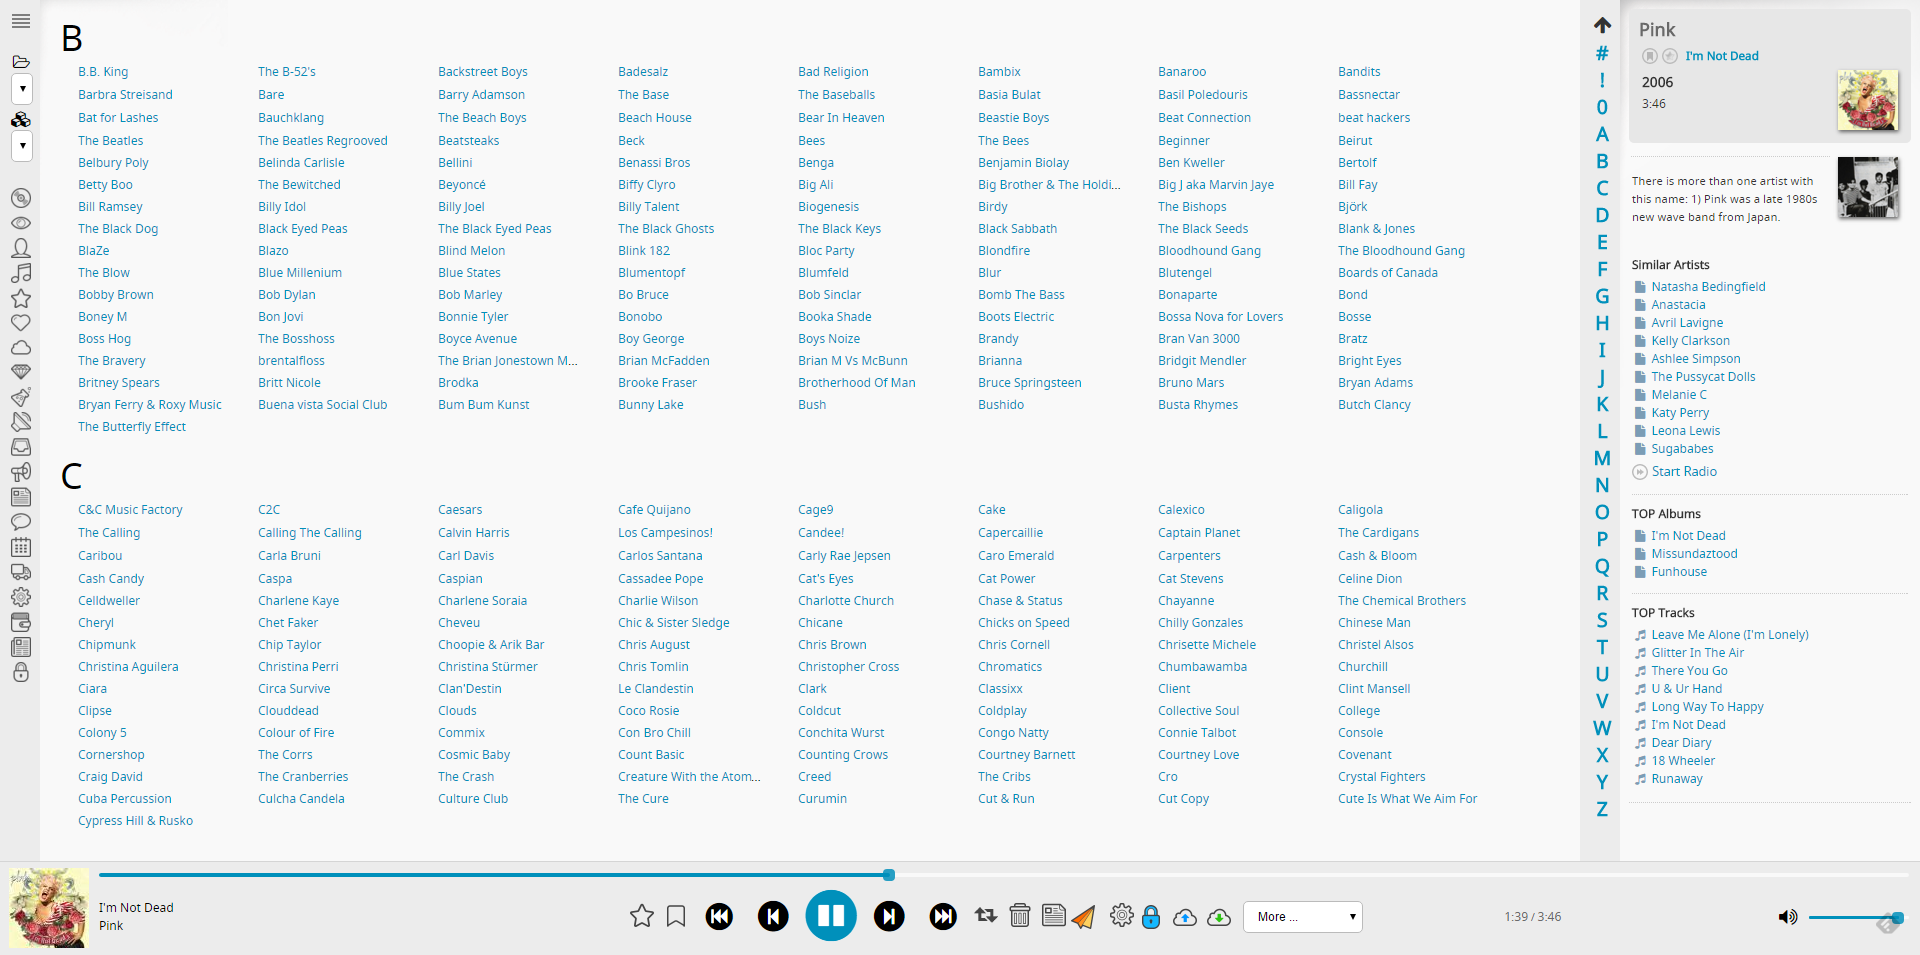Viewport: 1920px width, 955px height.
Task: Toggle the blue lock icon in player bar
Action: [1151, 916]
